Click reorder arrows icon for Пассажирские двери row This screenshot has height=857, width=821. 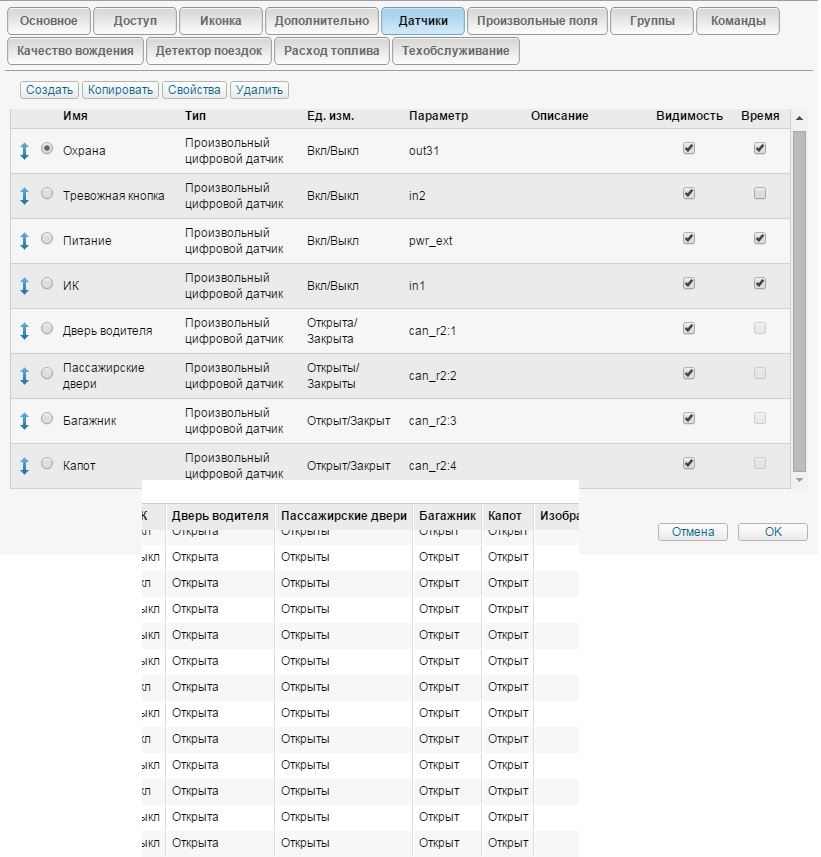pyautogui.click(x=25, y=376)
